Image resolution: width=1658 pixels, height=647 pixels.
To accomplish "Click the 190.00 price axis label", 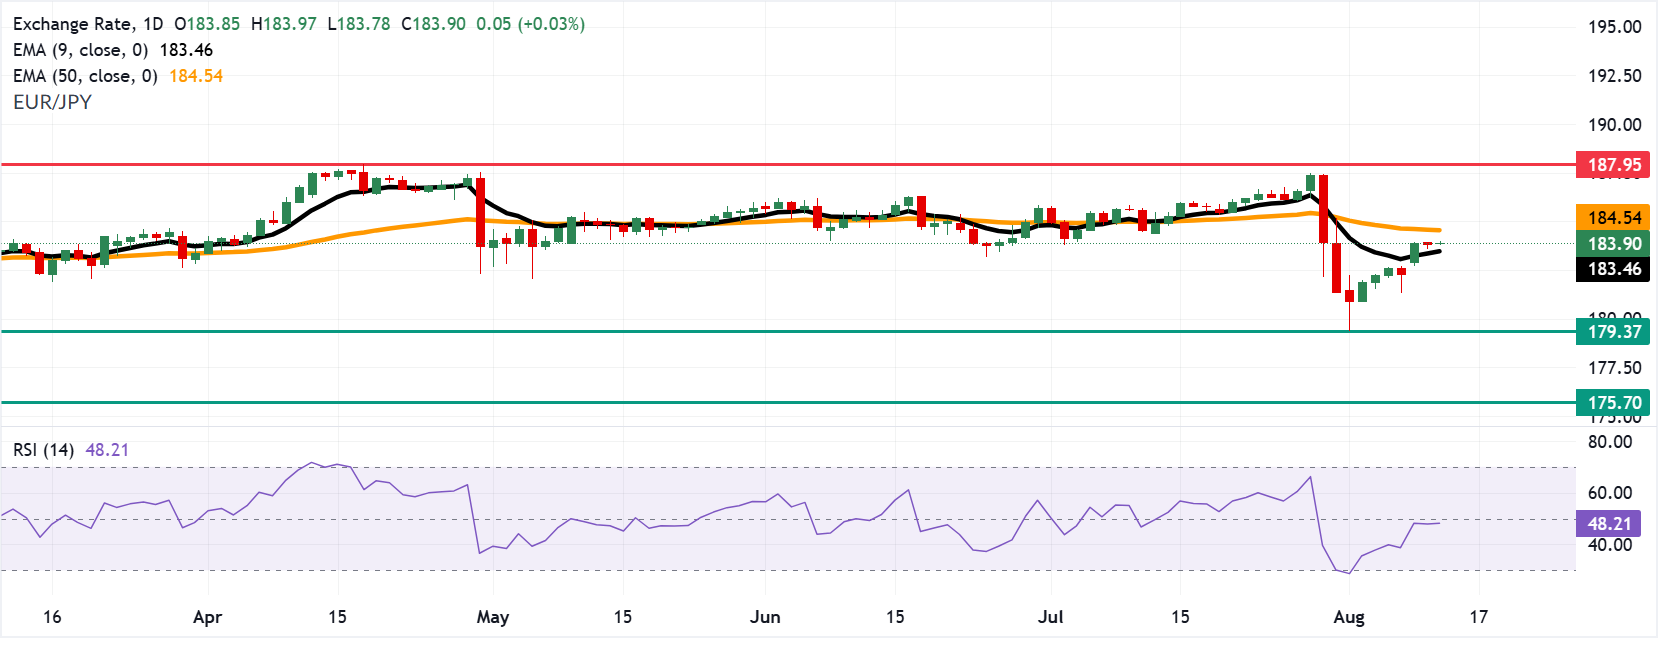I will pyautogui.click(x=1614, y=125).
